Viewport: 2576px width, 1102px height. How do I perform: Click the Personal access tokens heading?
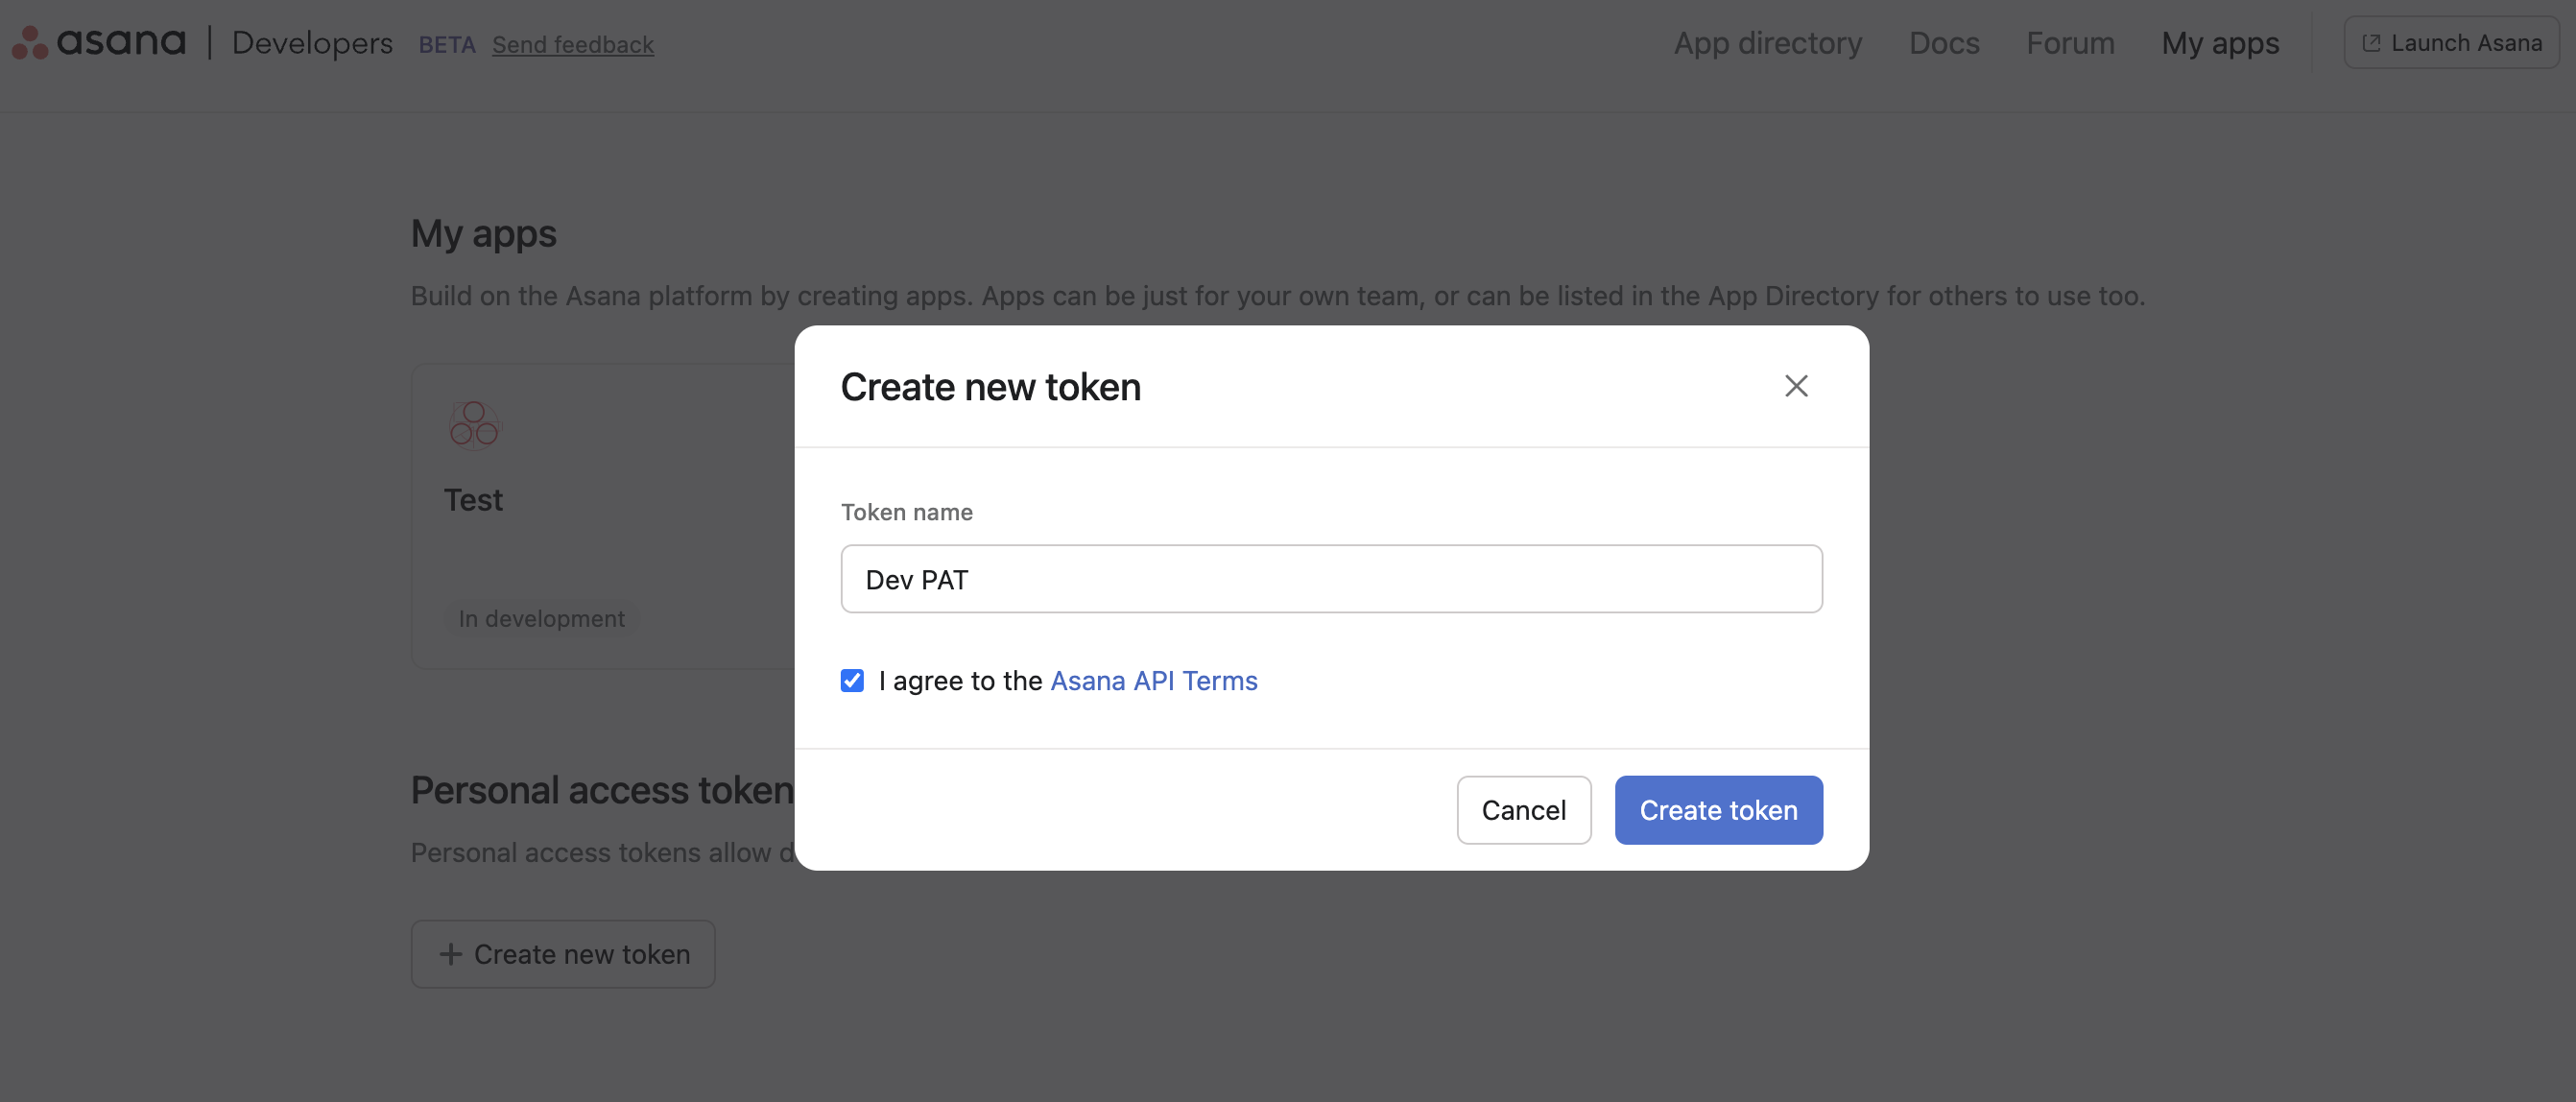click(602, 790)
